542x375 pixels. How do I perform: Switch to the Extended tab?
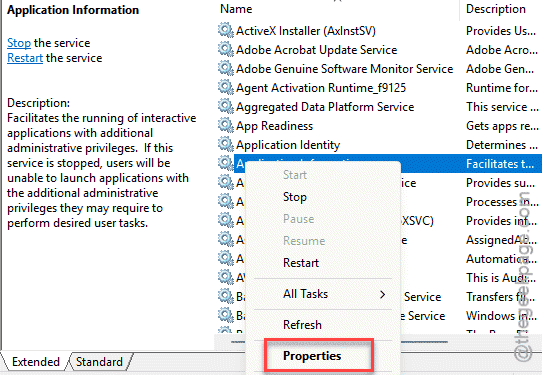36,362
